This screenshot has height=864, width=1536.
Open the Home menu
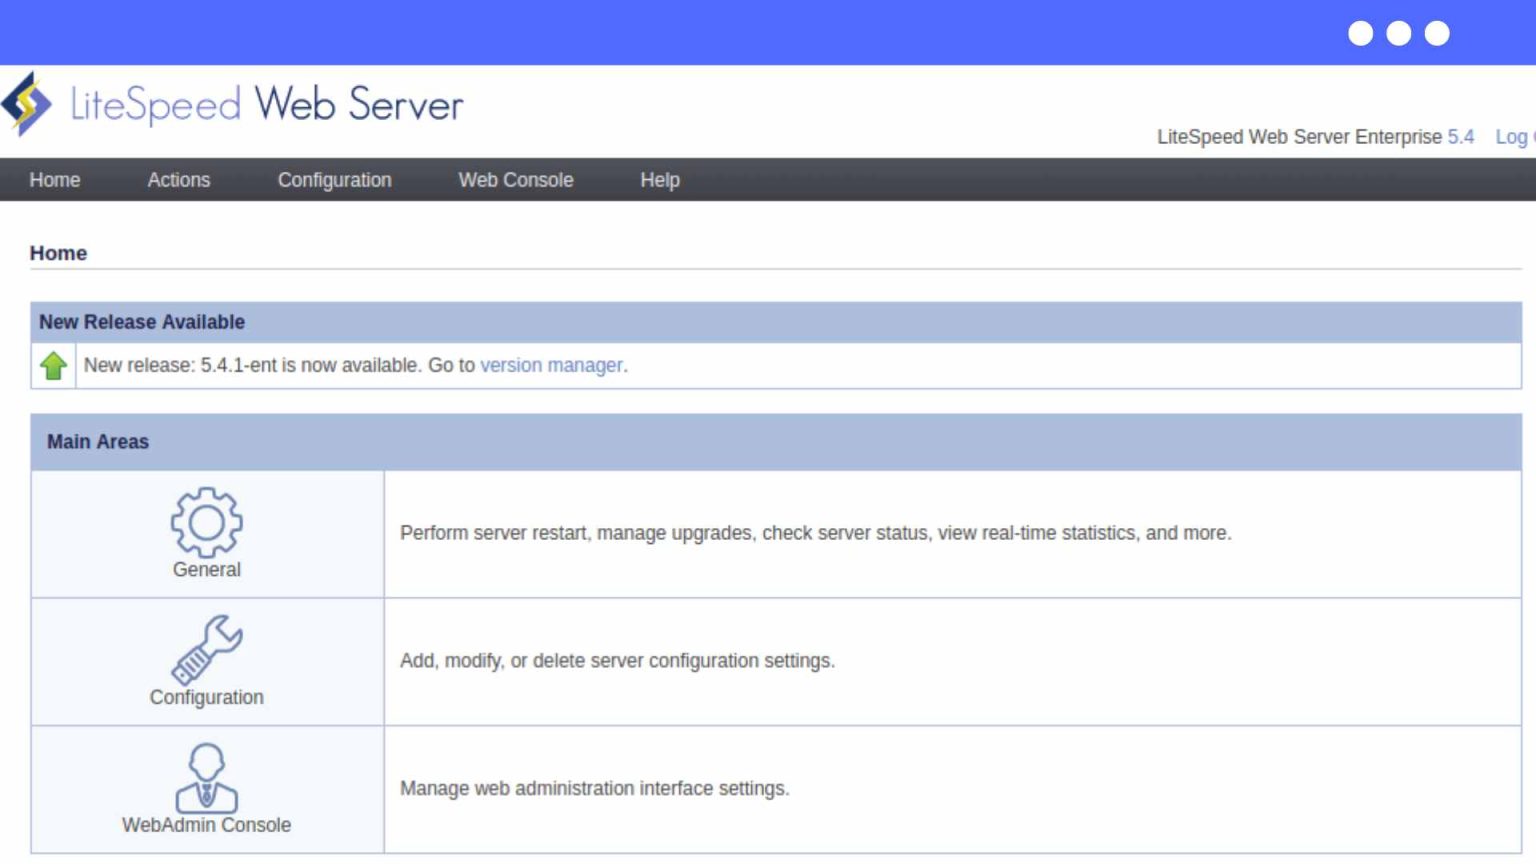pos(55,180)
